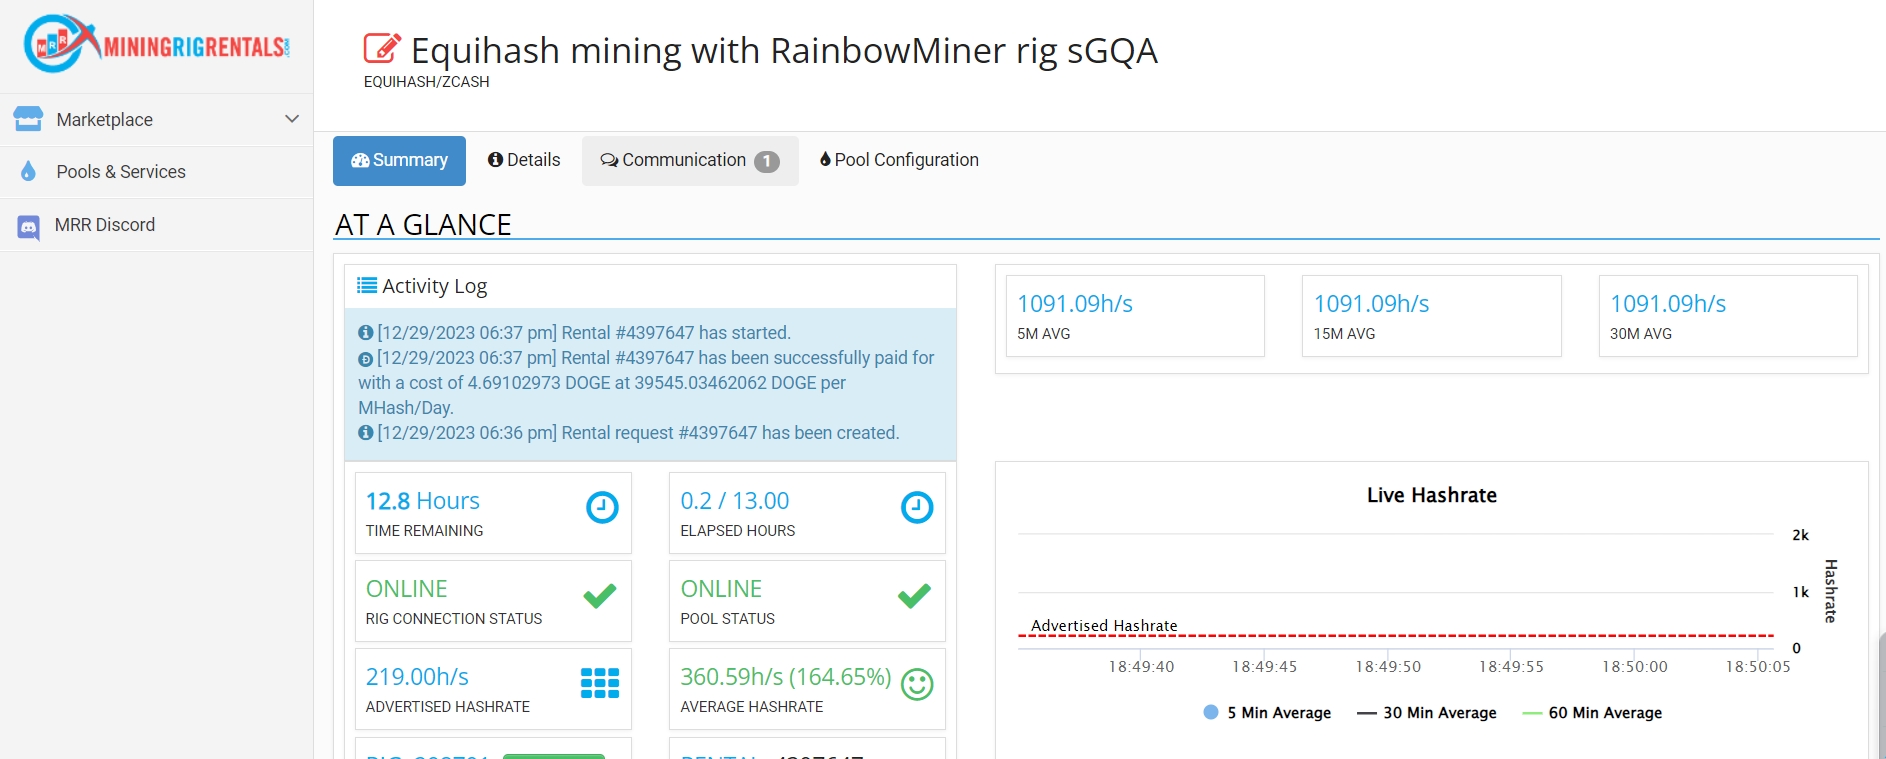Toggle the 60 Min Average legend series
The height and width of the screenshot is (759, 1886).
tap(1592, 713)
